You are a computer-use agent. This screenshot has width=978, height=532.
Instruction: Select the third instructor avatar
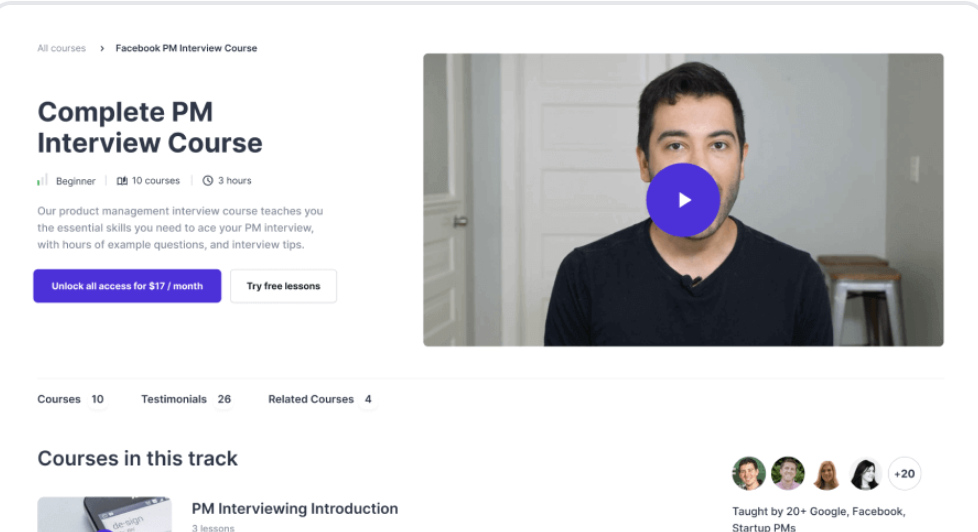827,474
